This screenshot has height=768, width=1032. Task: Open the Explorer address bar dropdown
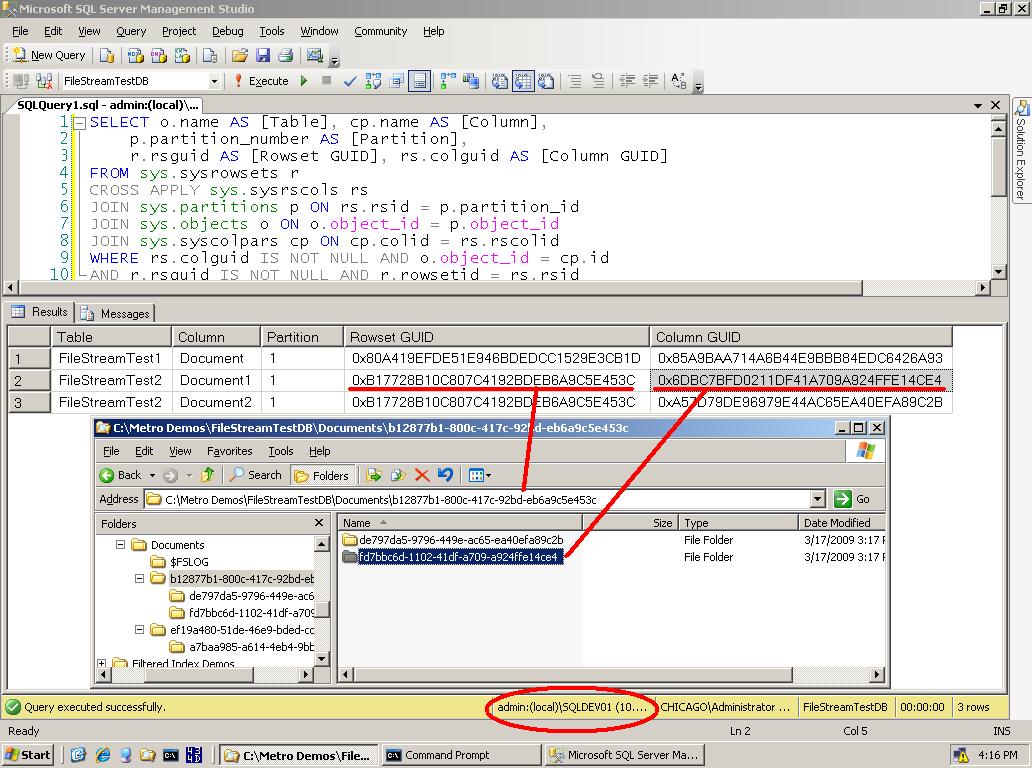coord(817,499)
